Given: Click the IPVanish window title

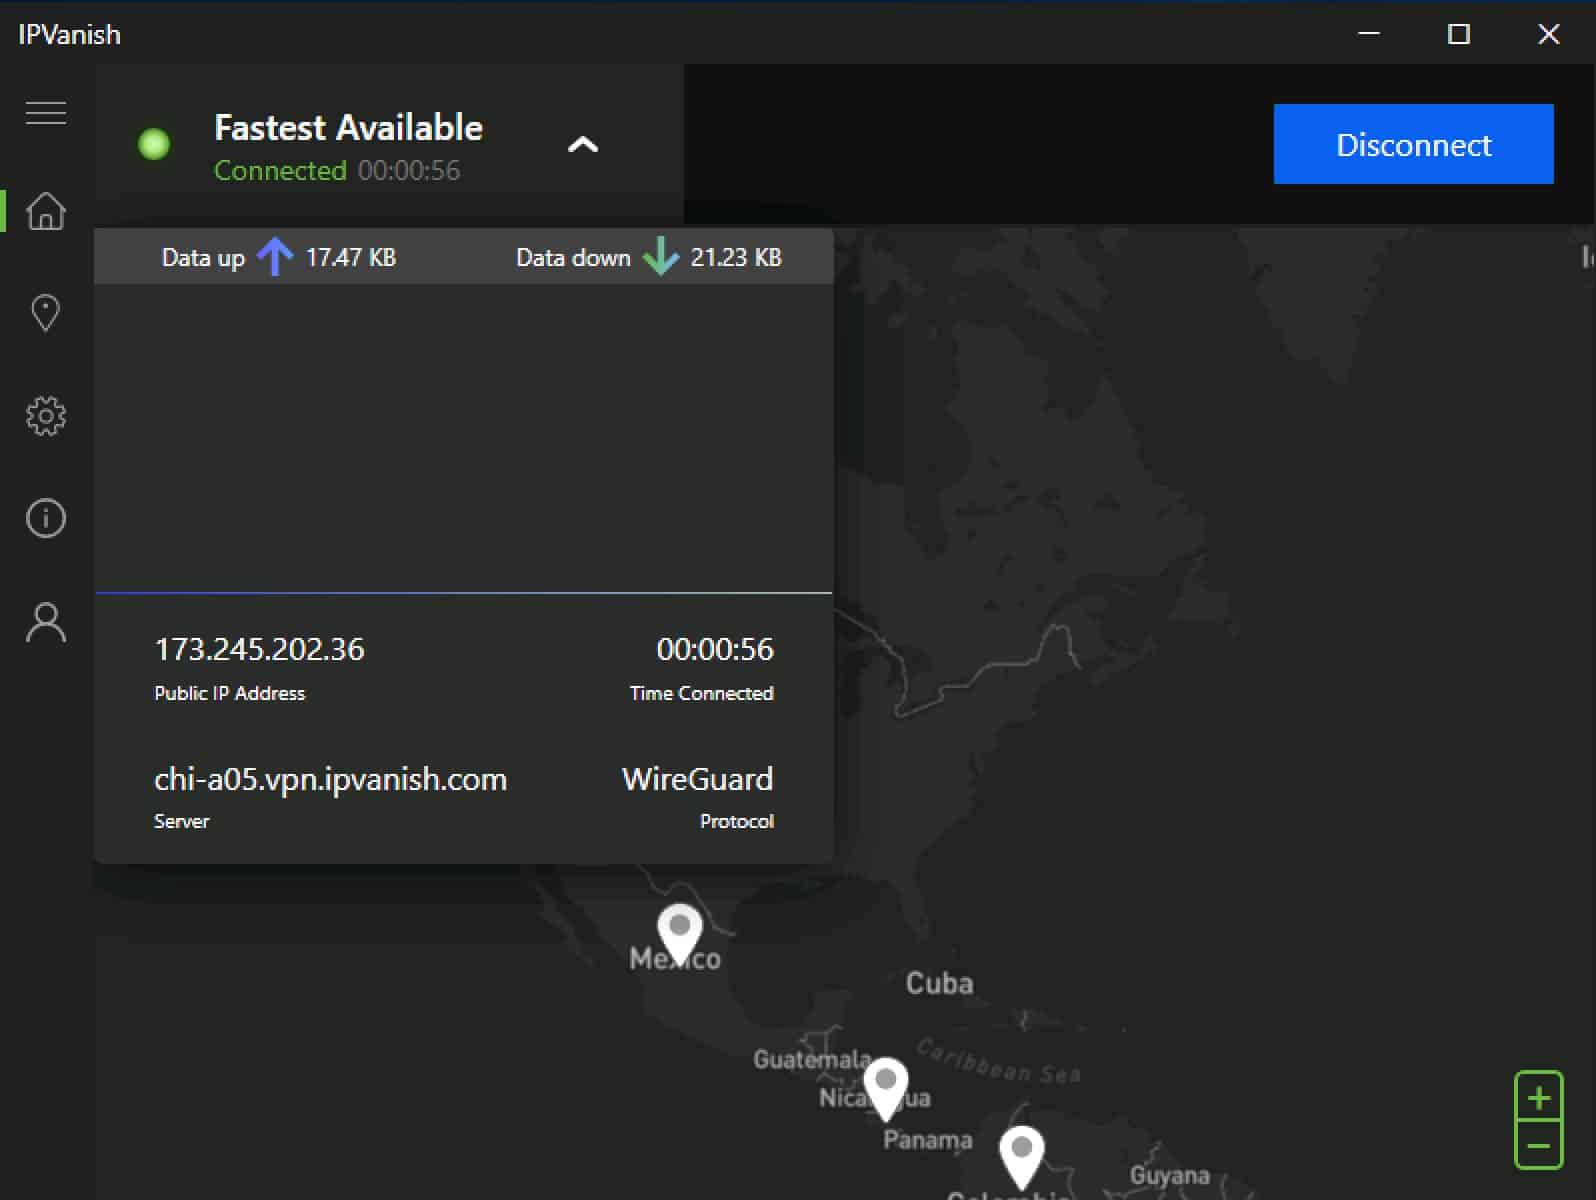Looking at the screenshot, I should click(x=69, y=35).
